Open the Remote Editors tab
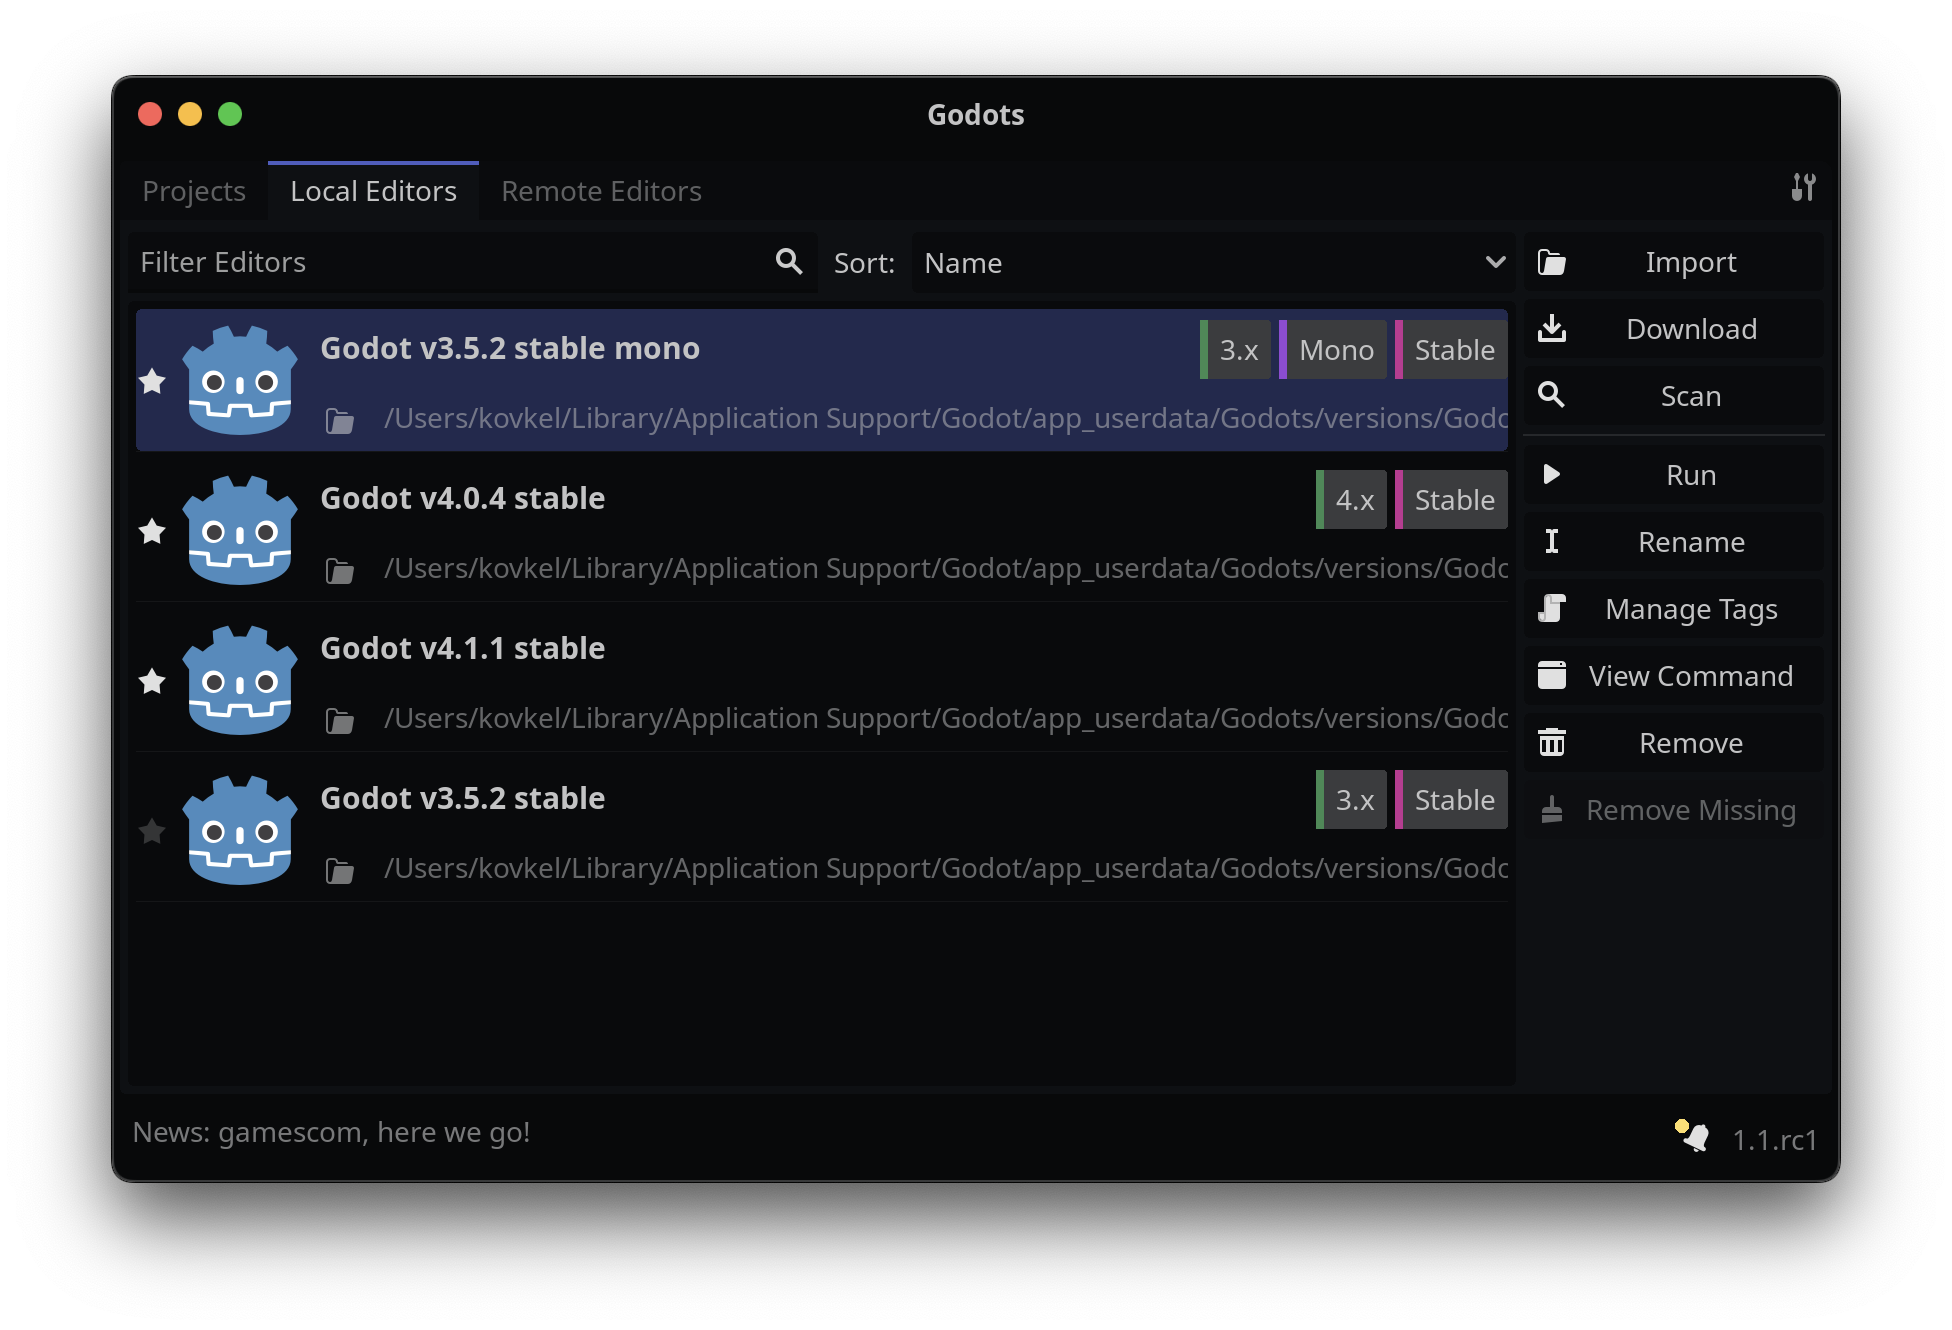The image size is (1952, 1330). tap(601, 191)
